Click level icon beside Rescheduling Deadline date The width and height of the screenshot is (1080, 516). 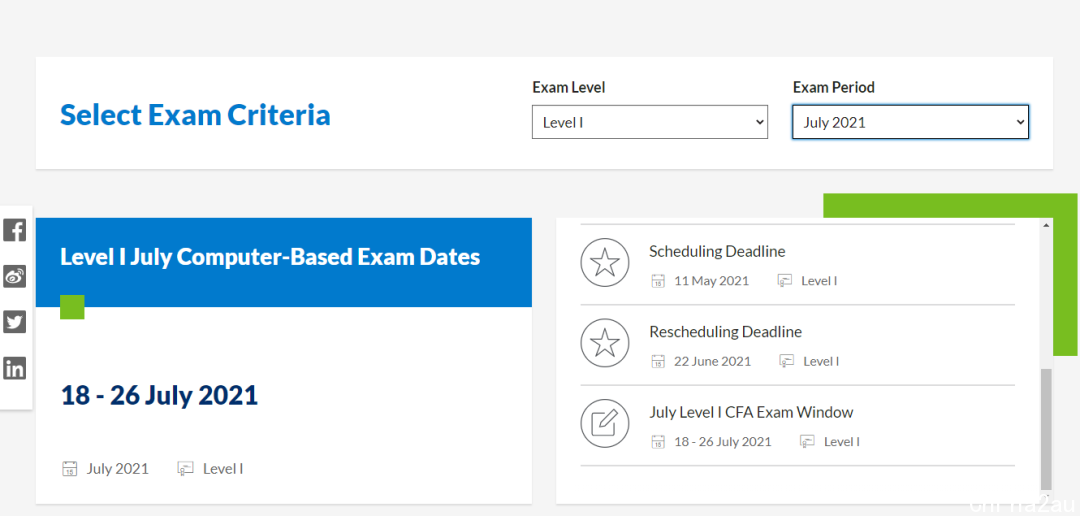pyautogui.click(x=787, y=361)
